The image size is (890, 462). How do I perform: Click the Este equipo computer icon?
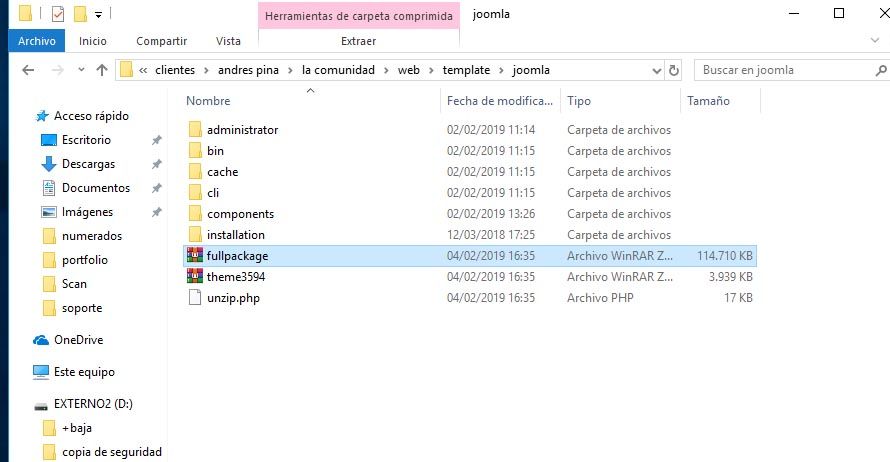point(41,372)
